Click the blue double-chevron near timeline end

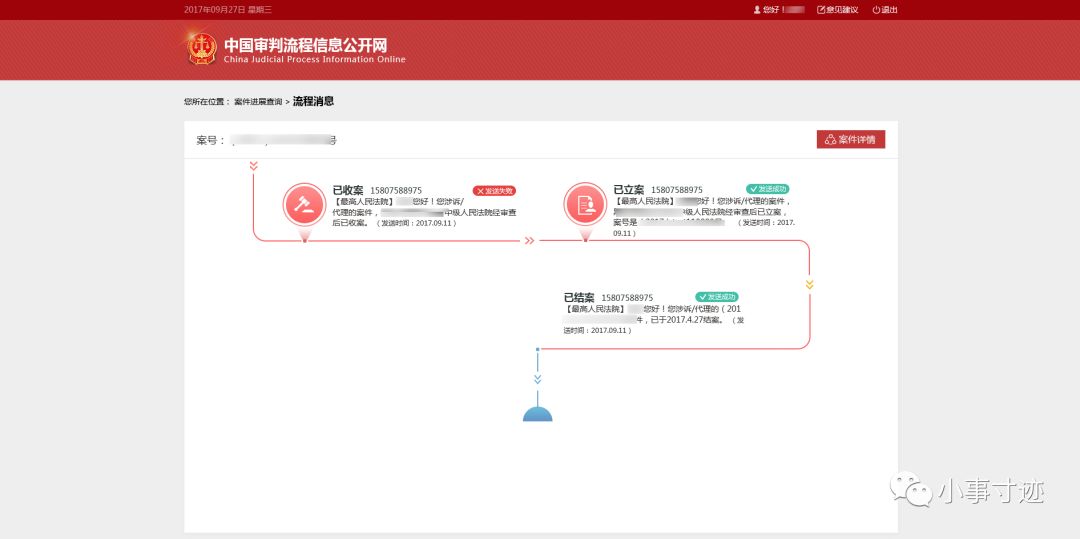(x=537, y=379)
